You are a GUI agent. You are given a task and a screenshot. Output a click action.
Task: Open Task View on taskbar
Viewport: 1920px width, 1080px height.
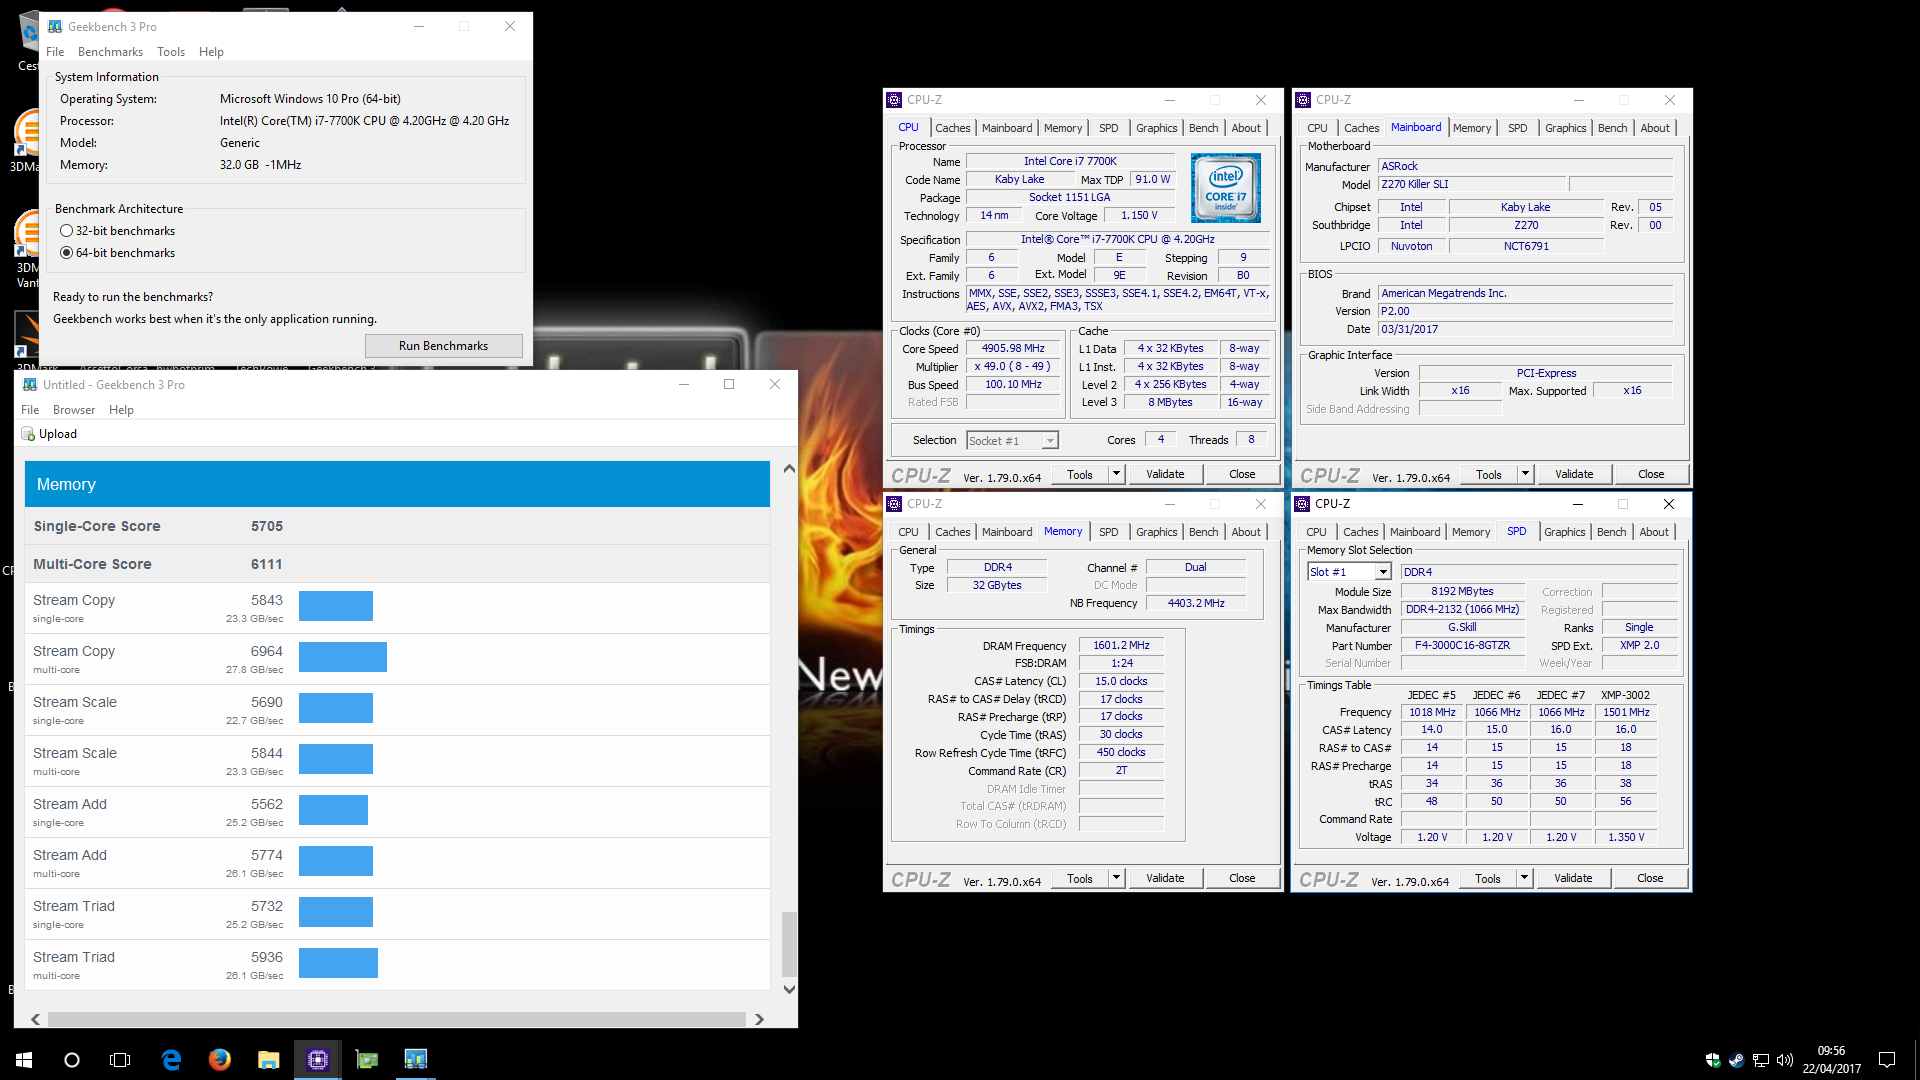click(x=120, y=1059)
